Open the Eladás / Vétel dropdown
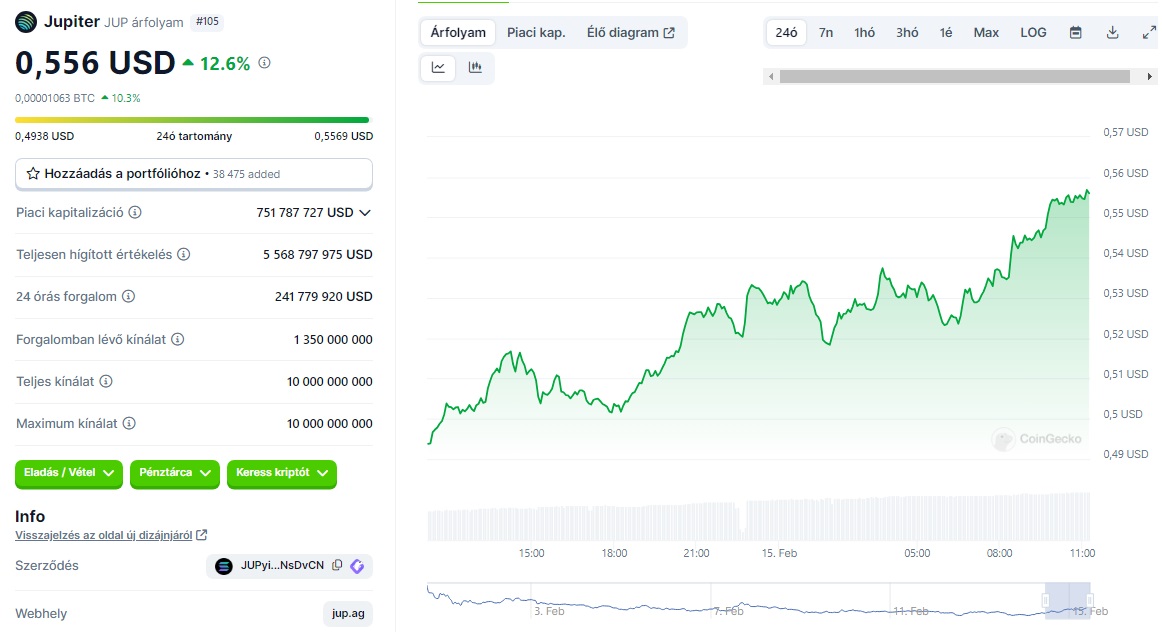The width and height of the screenshot is (1162, 632). [x=69, y=473]
